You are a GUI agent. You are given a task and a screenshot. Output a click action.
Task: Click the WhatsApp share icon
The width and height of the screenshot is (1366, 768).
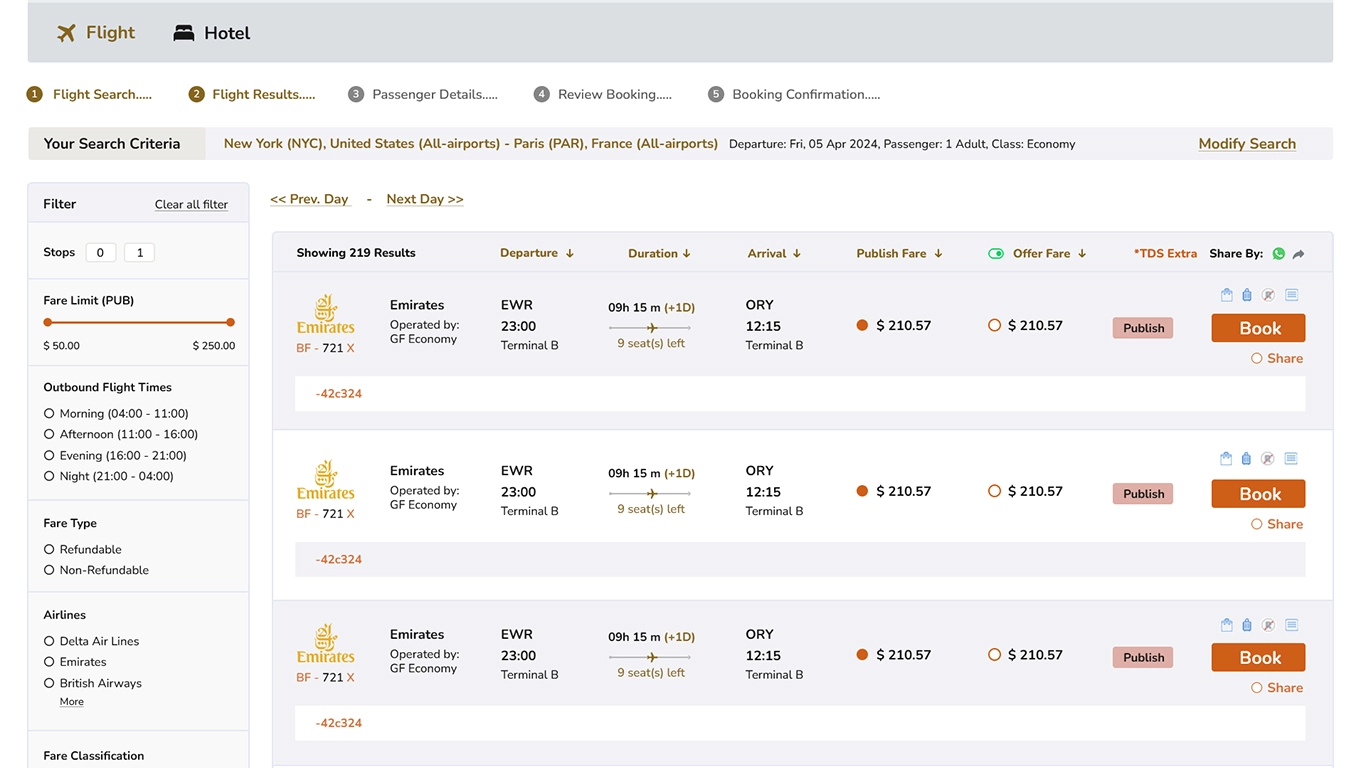tap(1278, 254)
